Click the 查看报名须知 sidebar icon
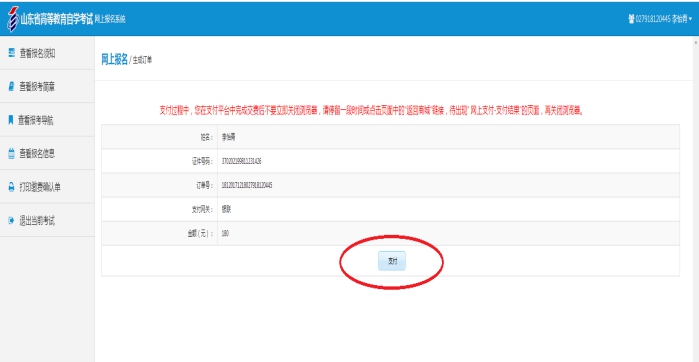Viewport: 699px width, 362px height. [x=12, y=53]
